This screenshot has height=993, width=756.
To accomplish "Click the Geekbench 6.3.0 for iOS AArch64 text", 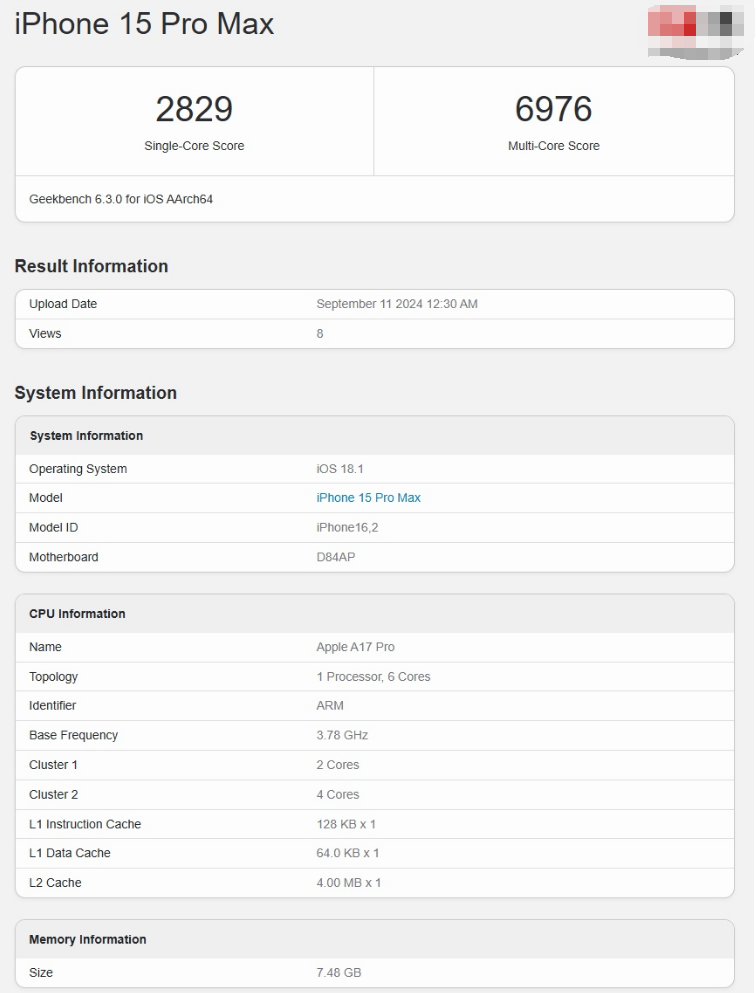I will coord(121,199).
